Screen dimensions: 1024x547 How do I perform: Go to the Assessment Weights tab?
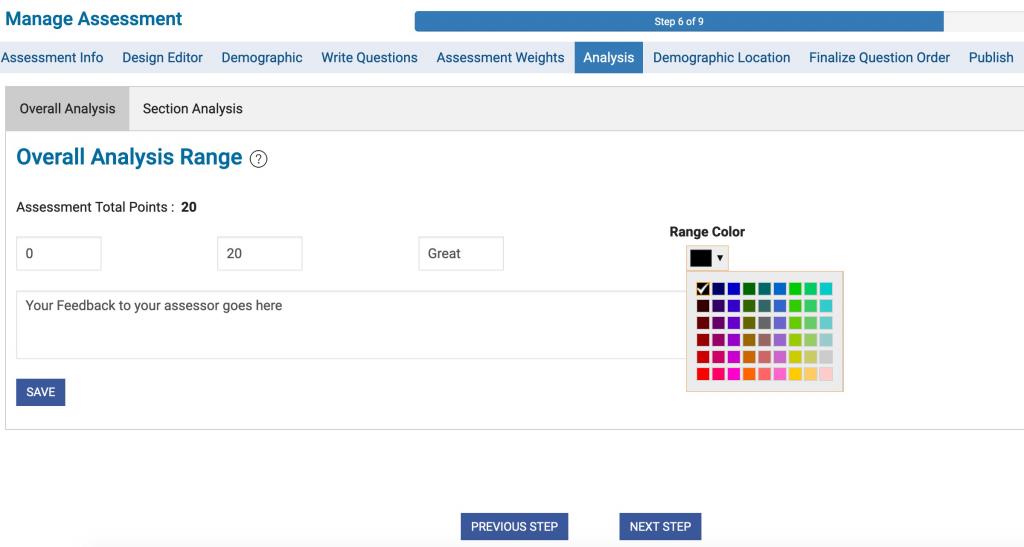point(500,57)
